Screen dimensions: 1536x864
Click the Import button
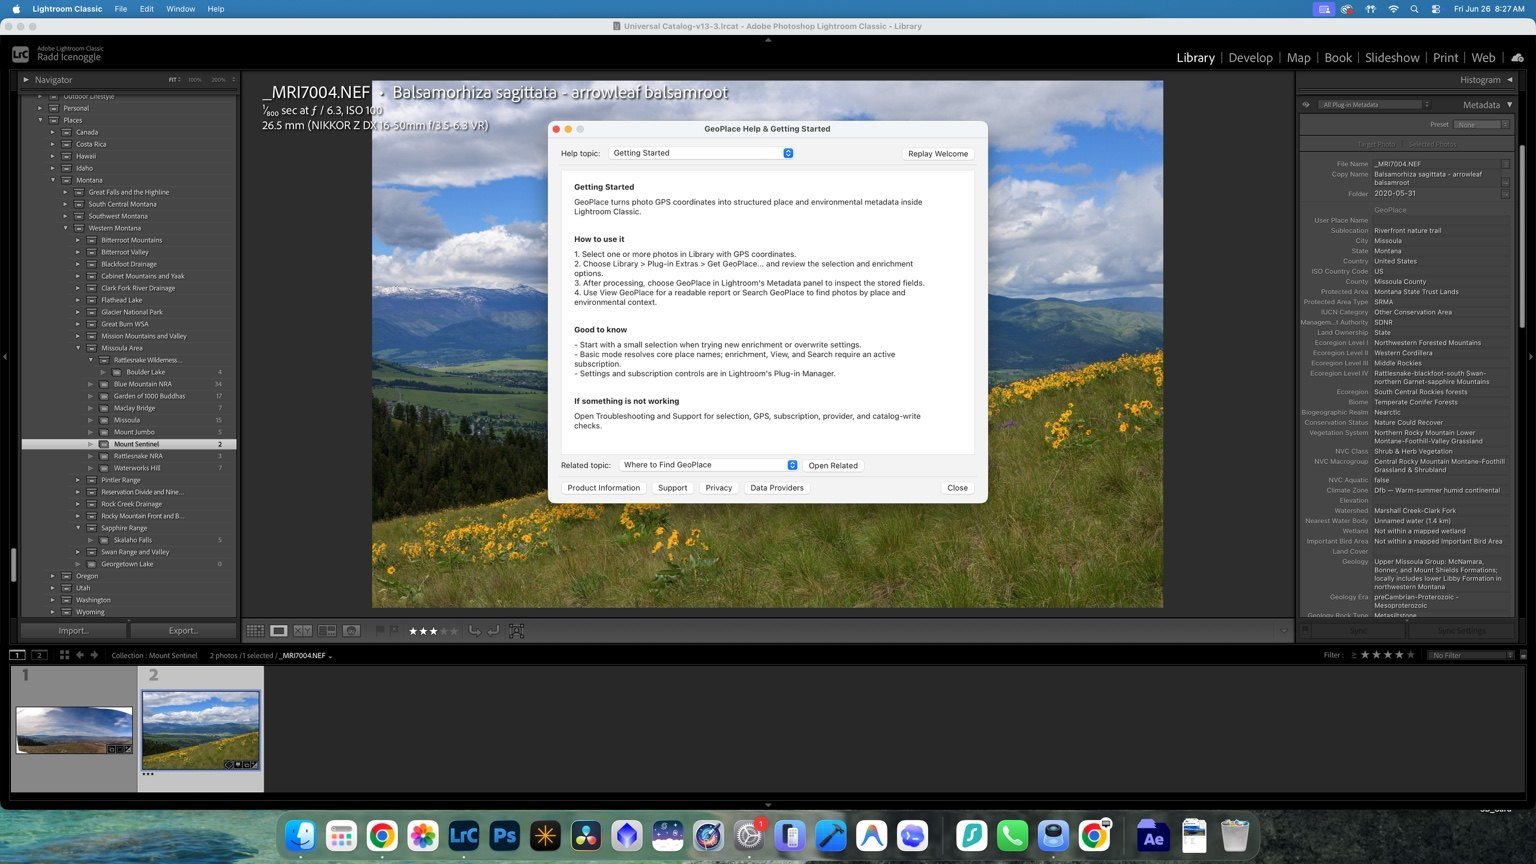point(73,631)
